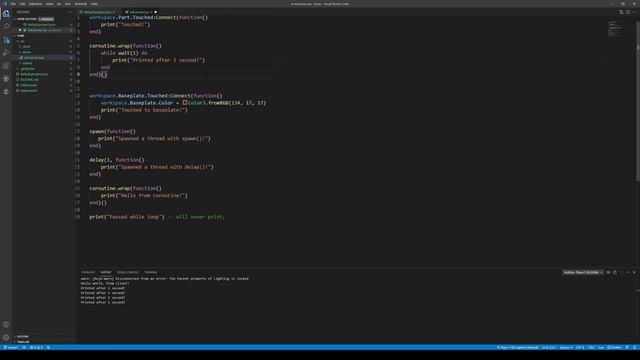Click the 'Passed while loop' print line

pyautogui.click(x=157, y=217)
